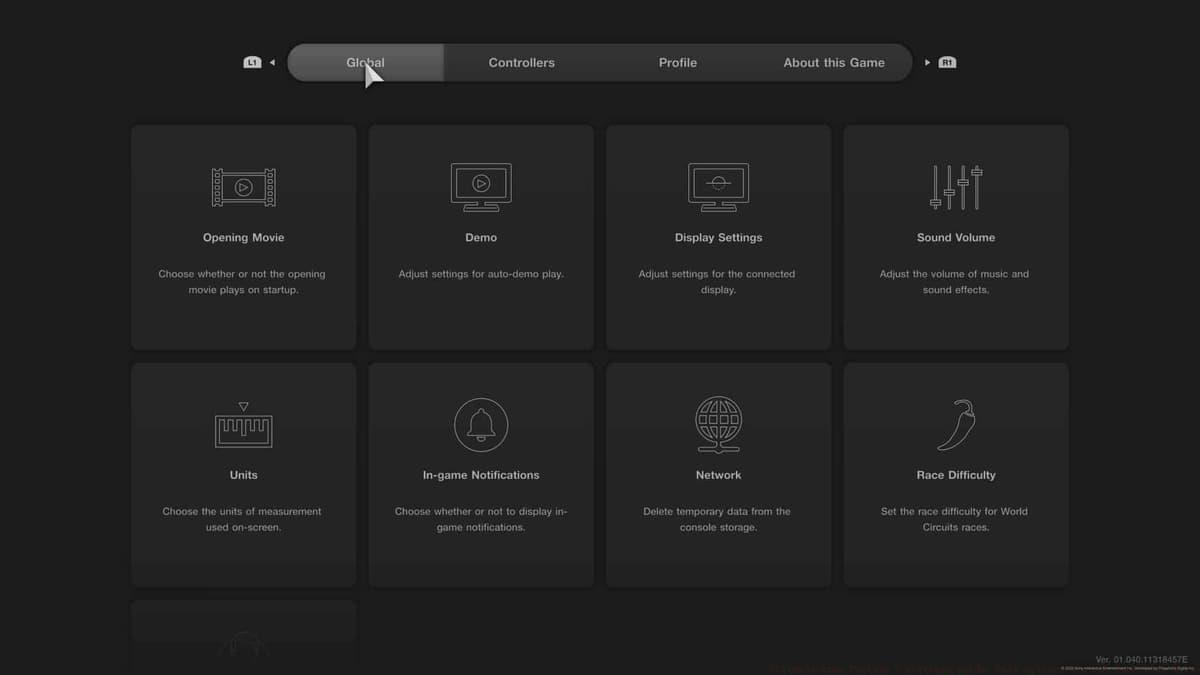
Task: Select the Global tab
Action: pos(365,62)
